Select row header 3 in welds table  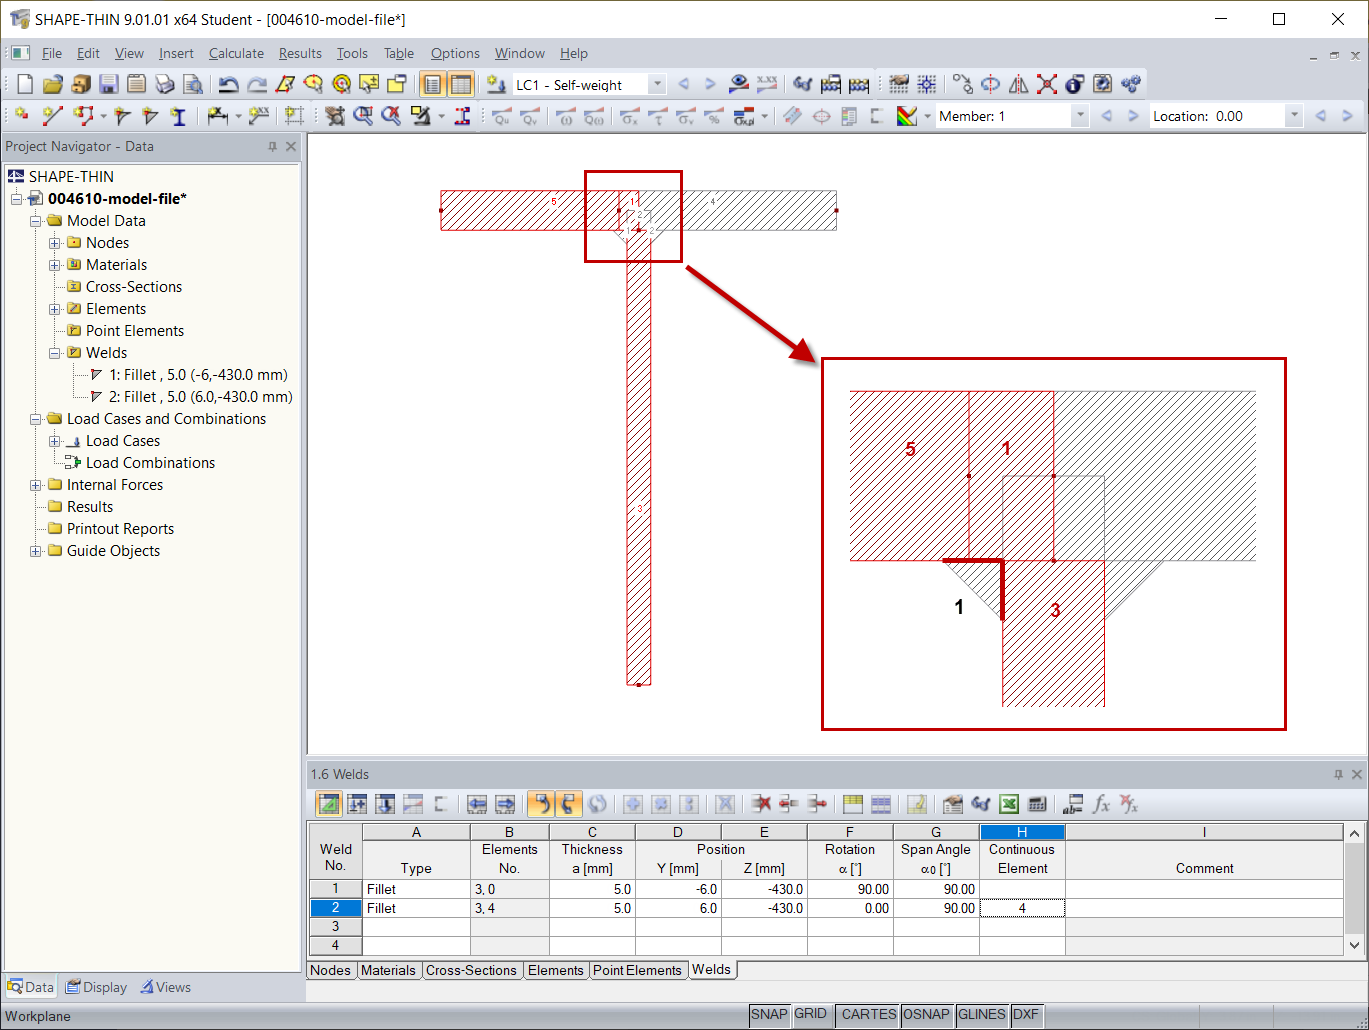(x=335, y=927)
